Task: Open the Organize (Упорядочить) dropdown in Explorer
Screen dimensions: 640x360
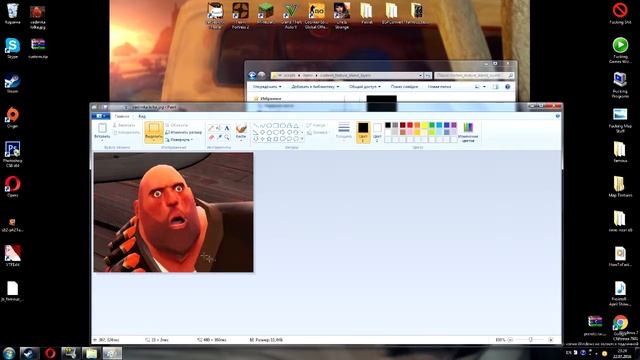Action: click(267, 87)
